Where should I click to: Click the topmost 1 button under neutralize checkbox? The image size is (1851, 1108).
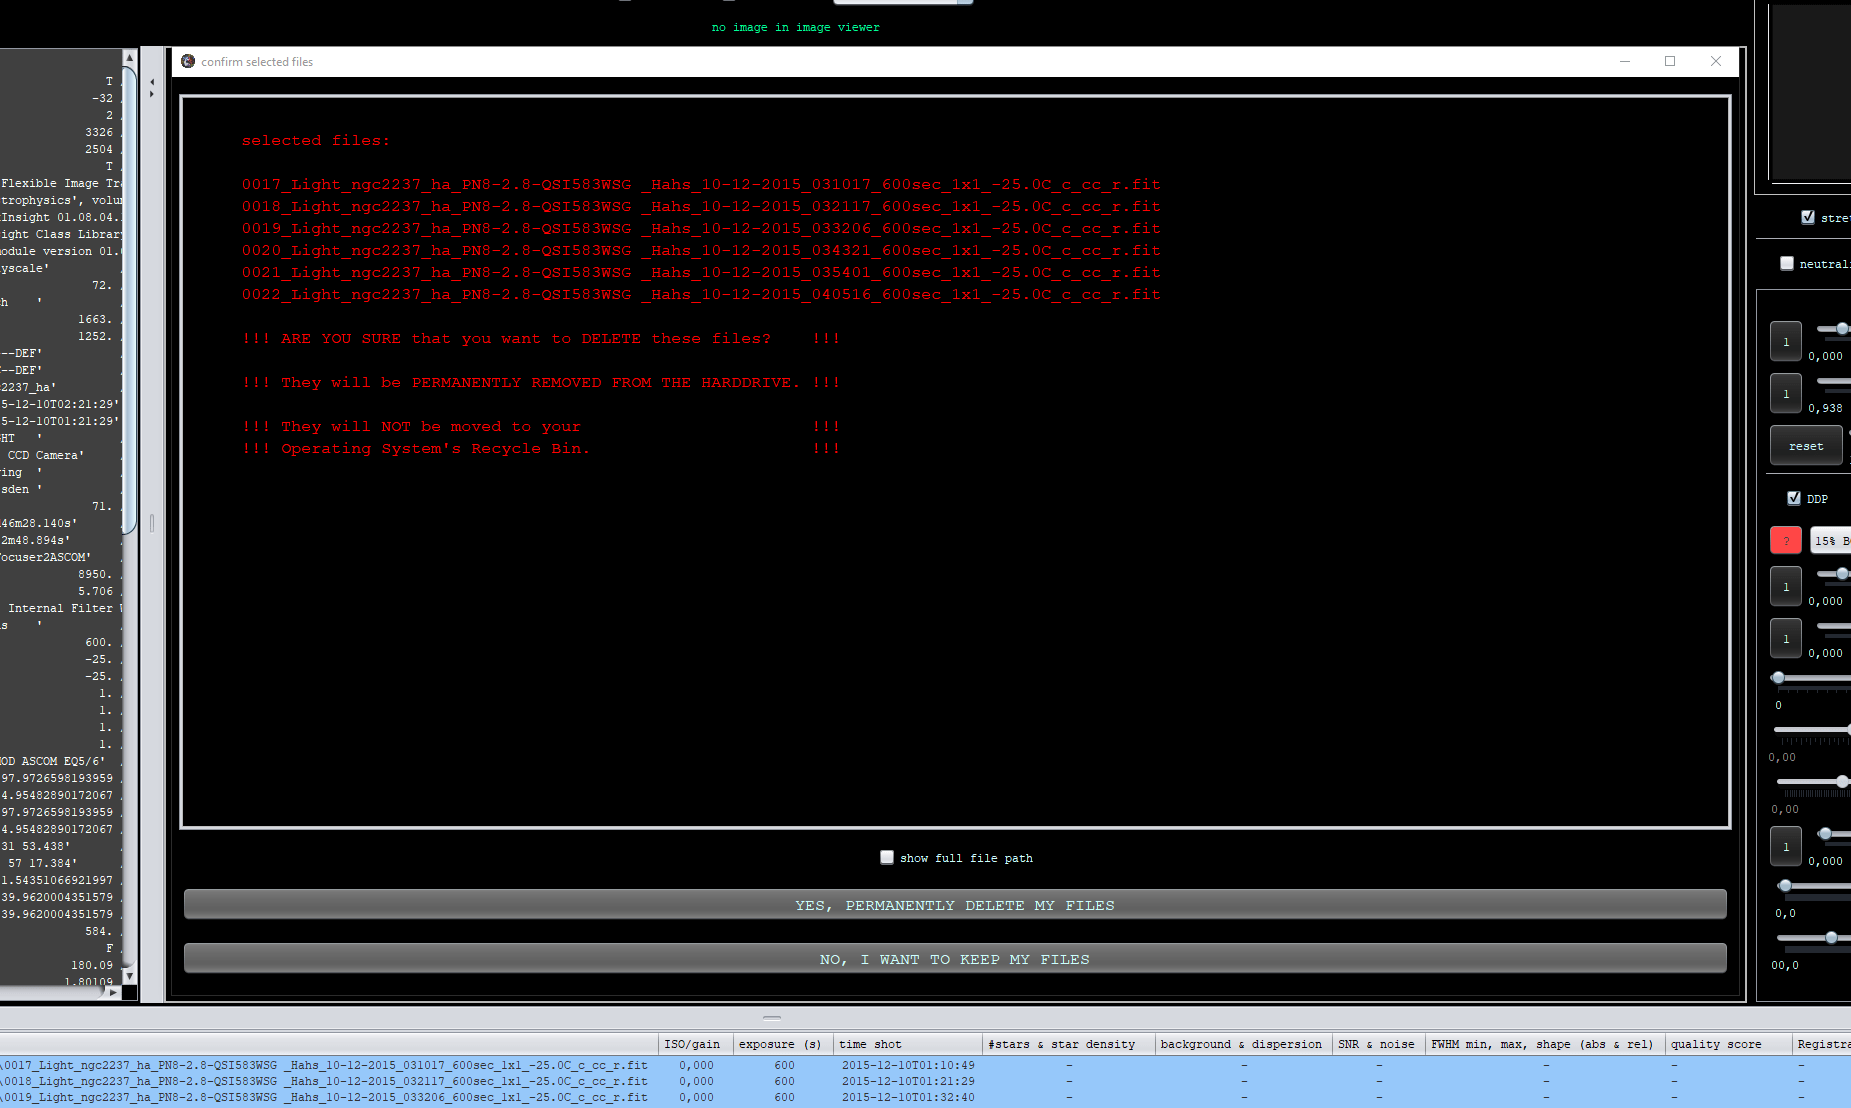pyautogui.click(x=1786, y=341)
